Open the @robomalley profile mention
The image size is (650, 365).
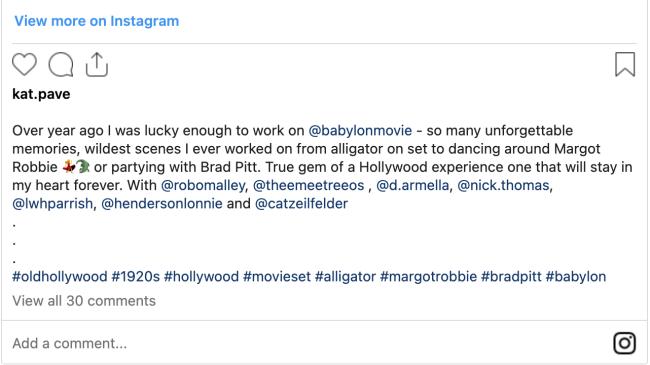[x=203, y=185]
